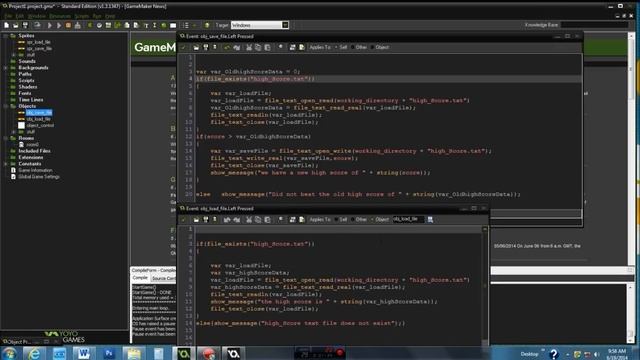The height and width of the screenshot is (360, 640).
Task: Open Windows Start menu orb
Action: pyautogui.click(x=10, y=353)
